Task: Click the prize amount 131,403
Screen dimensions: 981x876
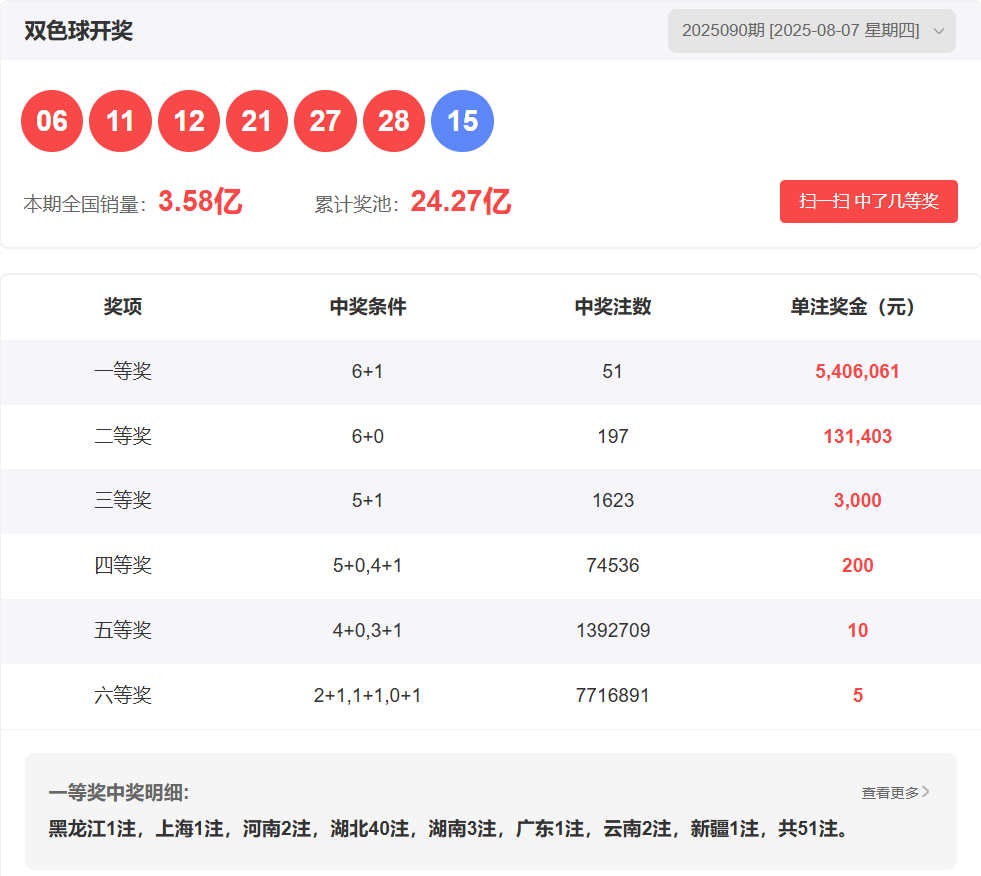Action: pos(858,436)
